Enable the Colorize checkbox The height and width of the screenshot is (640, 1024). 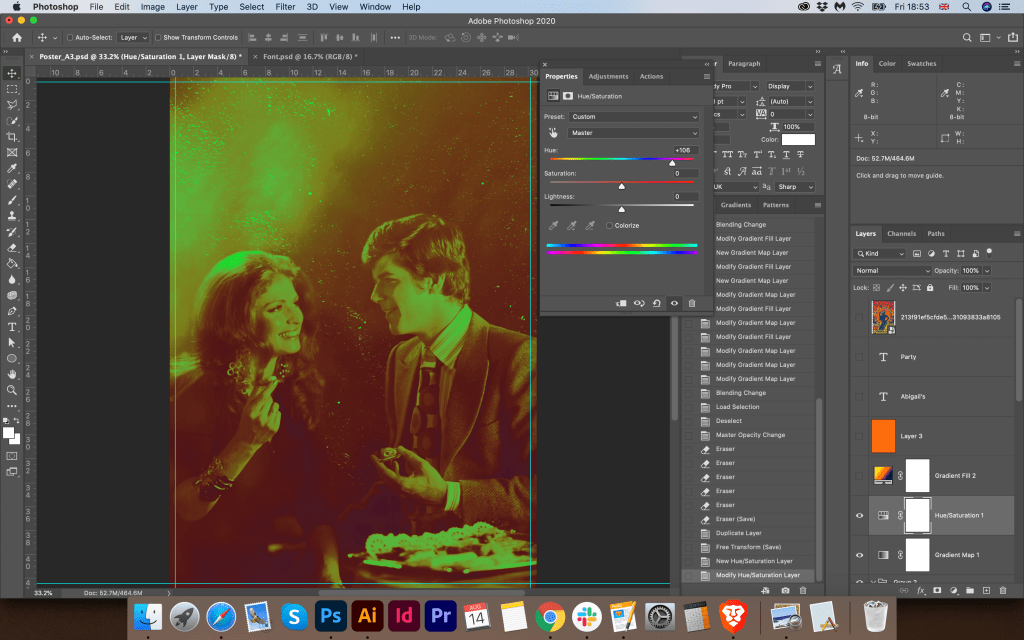coord(609,226)
